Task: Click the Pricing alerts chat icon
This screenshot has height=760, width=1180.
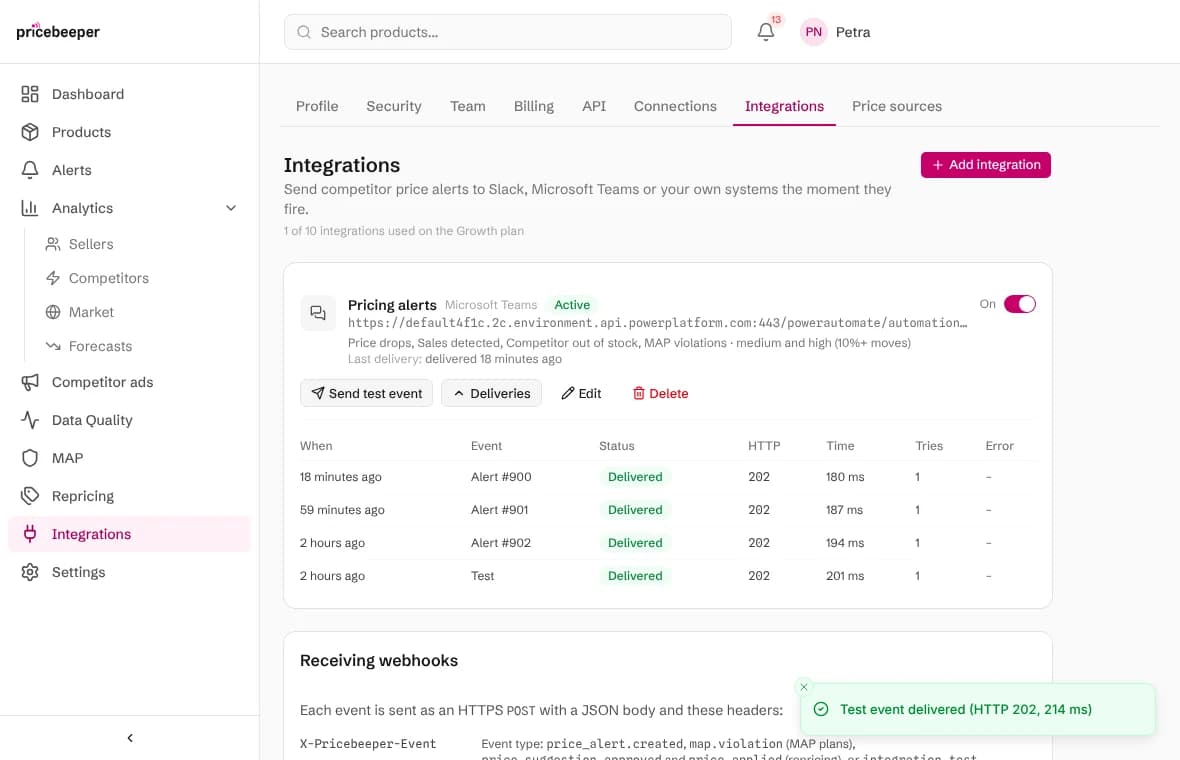Action: tap(318, 312)
